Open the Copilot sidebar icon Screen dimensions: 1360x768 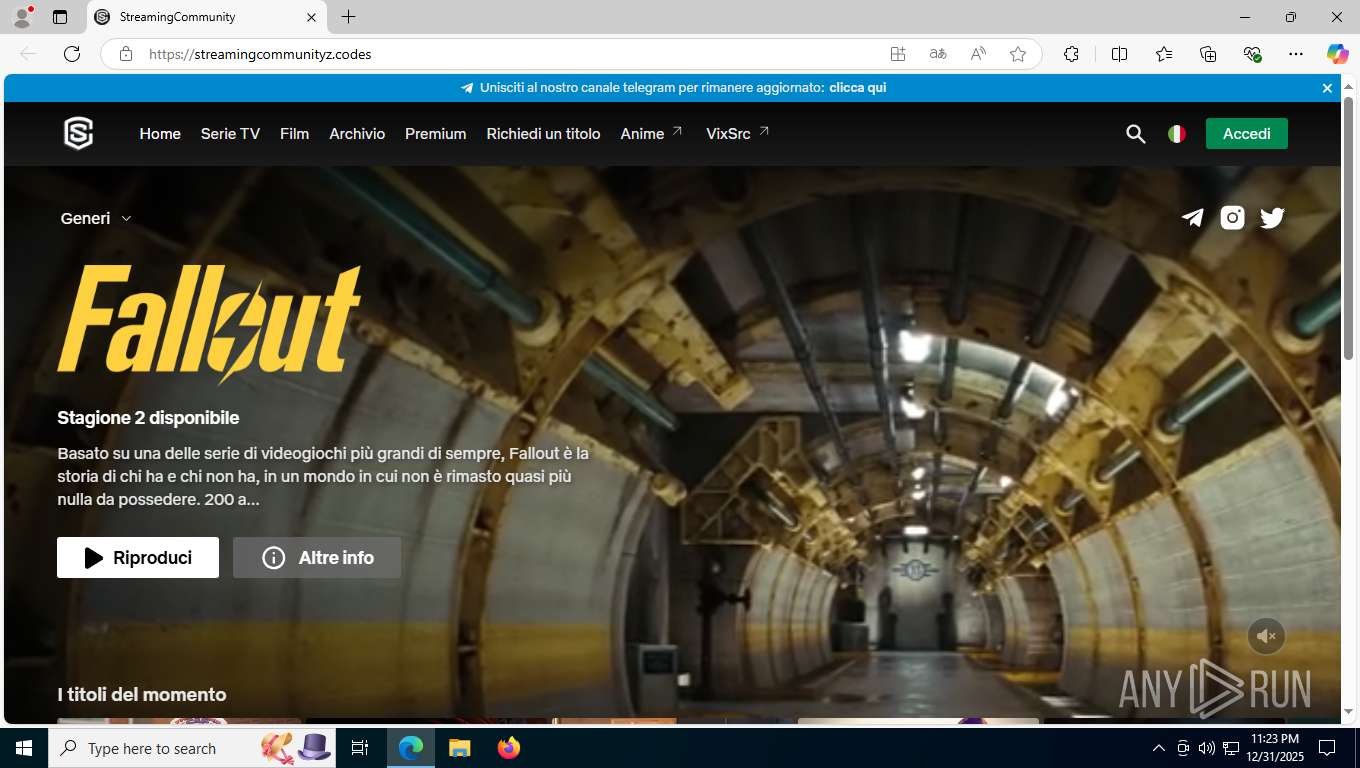(1337, 54)
